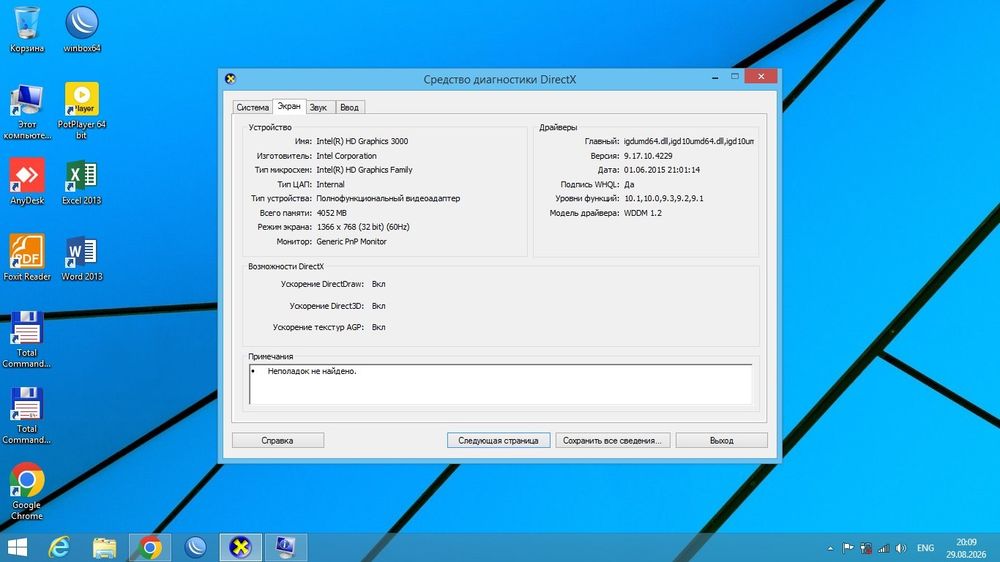The height and width of the screenshot is (562, 1000).
Task: Click Ускорение Direct3D label
Action: click(x=327, y=306)
